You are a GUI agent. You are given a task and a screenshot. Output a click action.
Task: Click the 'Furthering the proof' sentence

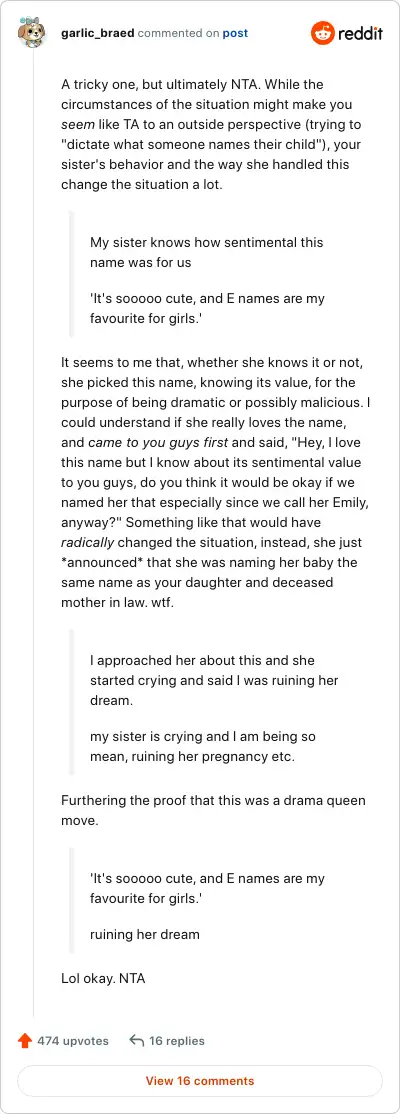pyautogui.click(x=213, y=811)
